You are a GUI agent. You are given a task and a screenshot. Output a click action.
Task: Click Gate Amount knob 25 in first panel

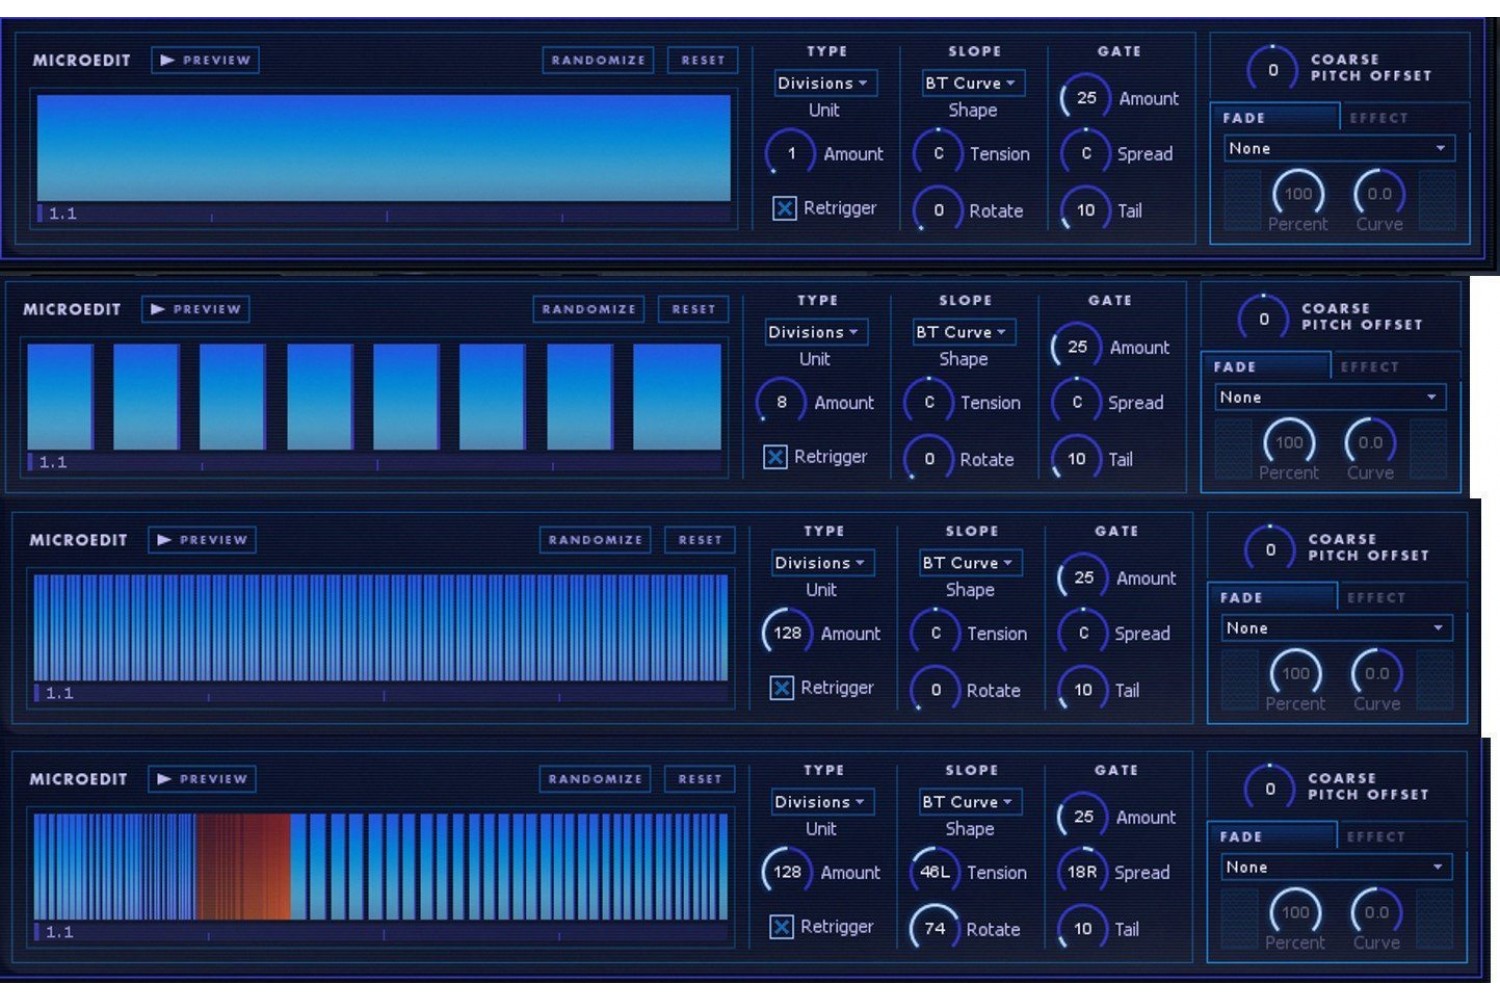(1086, 98)
